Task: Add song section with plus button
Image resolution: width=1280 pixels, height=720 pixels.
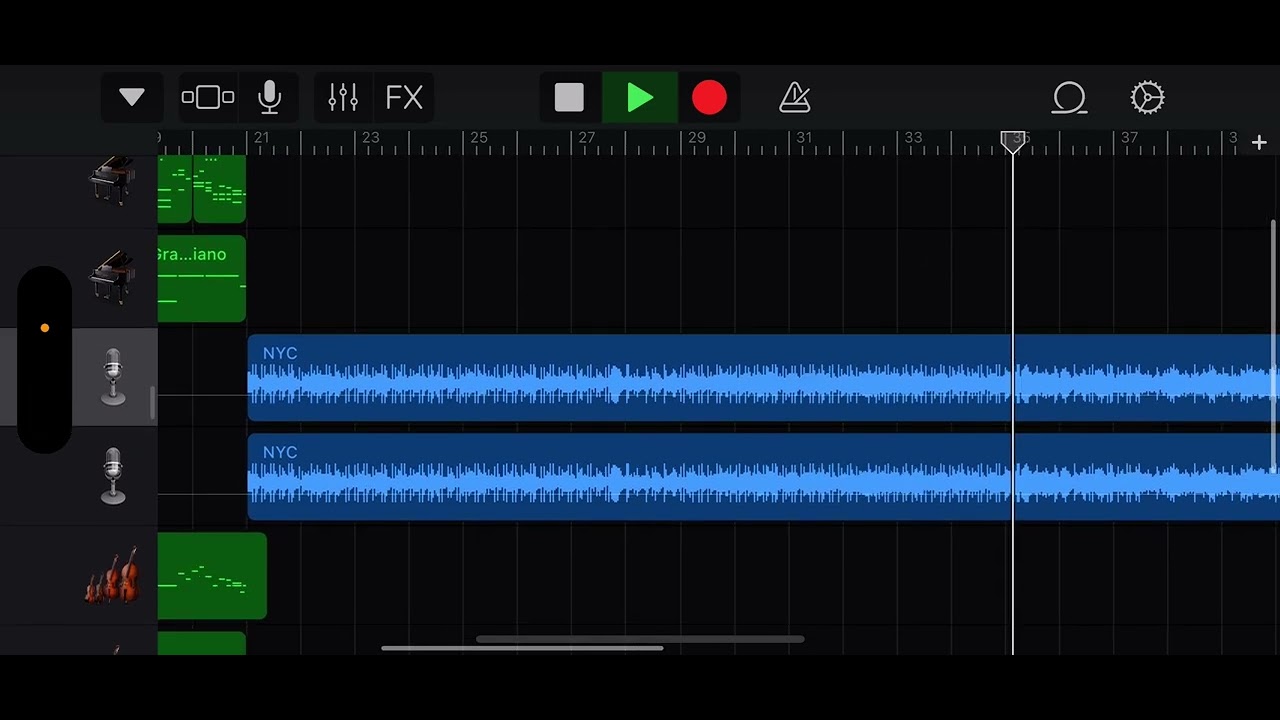Action: [x=1259, y=143]
